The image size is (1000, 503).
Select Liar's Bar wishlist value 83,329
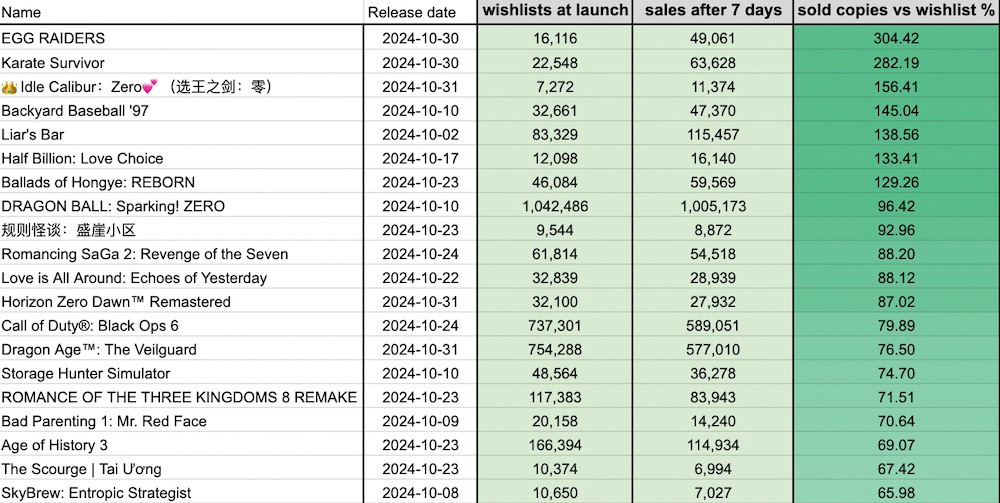pyautogui.click(x=555, y=134)
